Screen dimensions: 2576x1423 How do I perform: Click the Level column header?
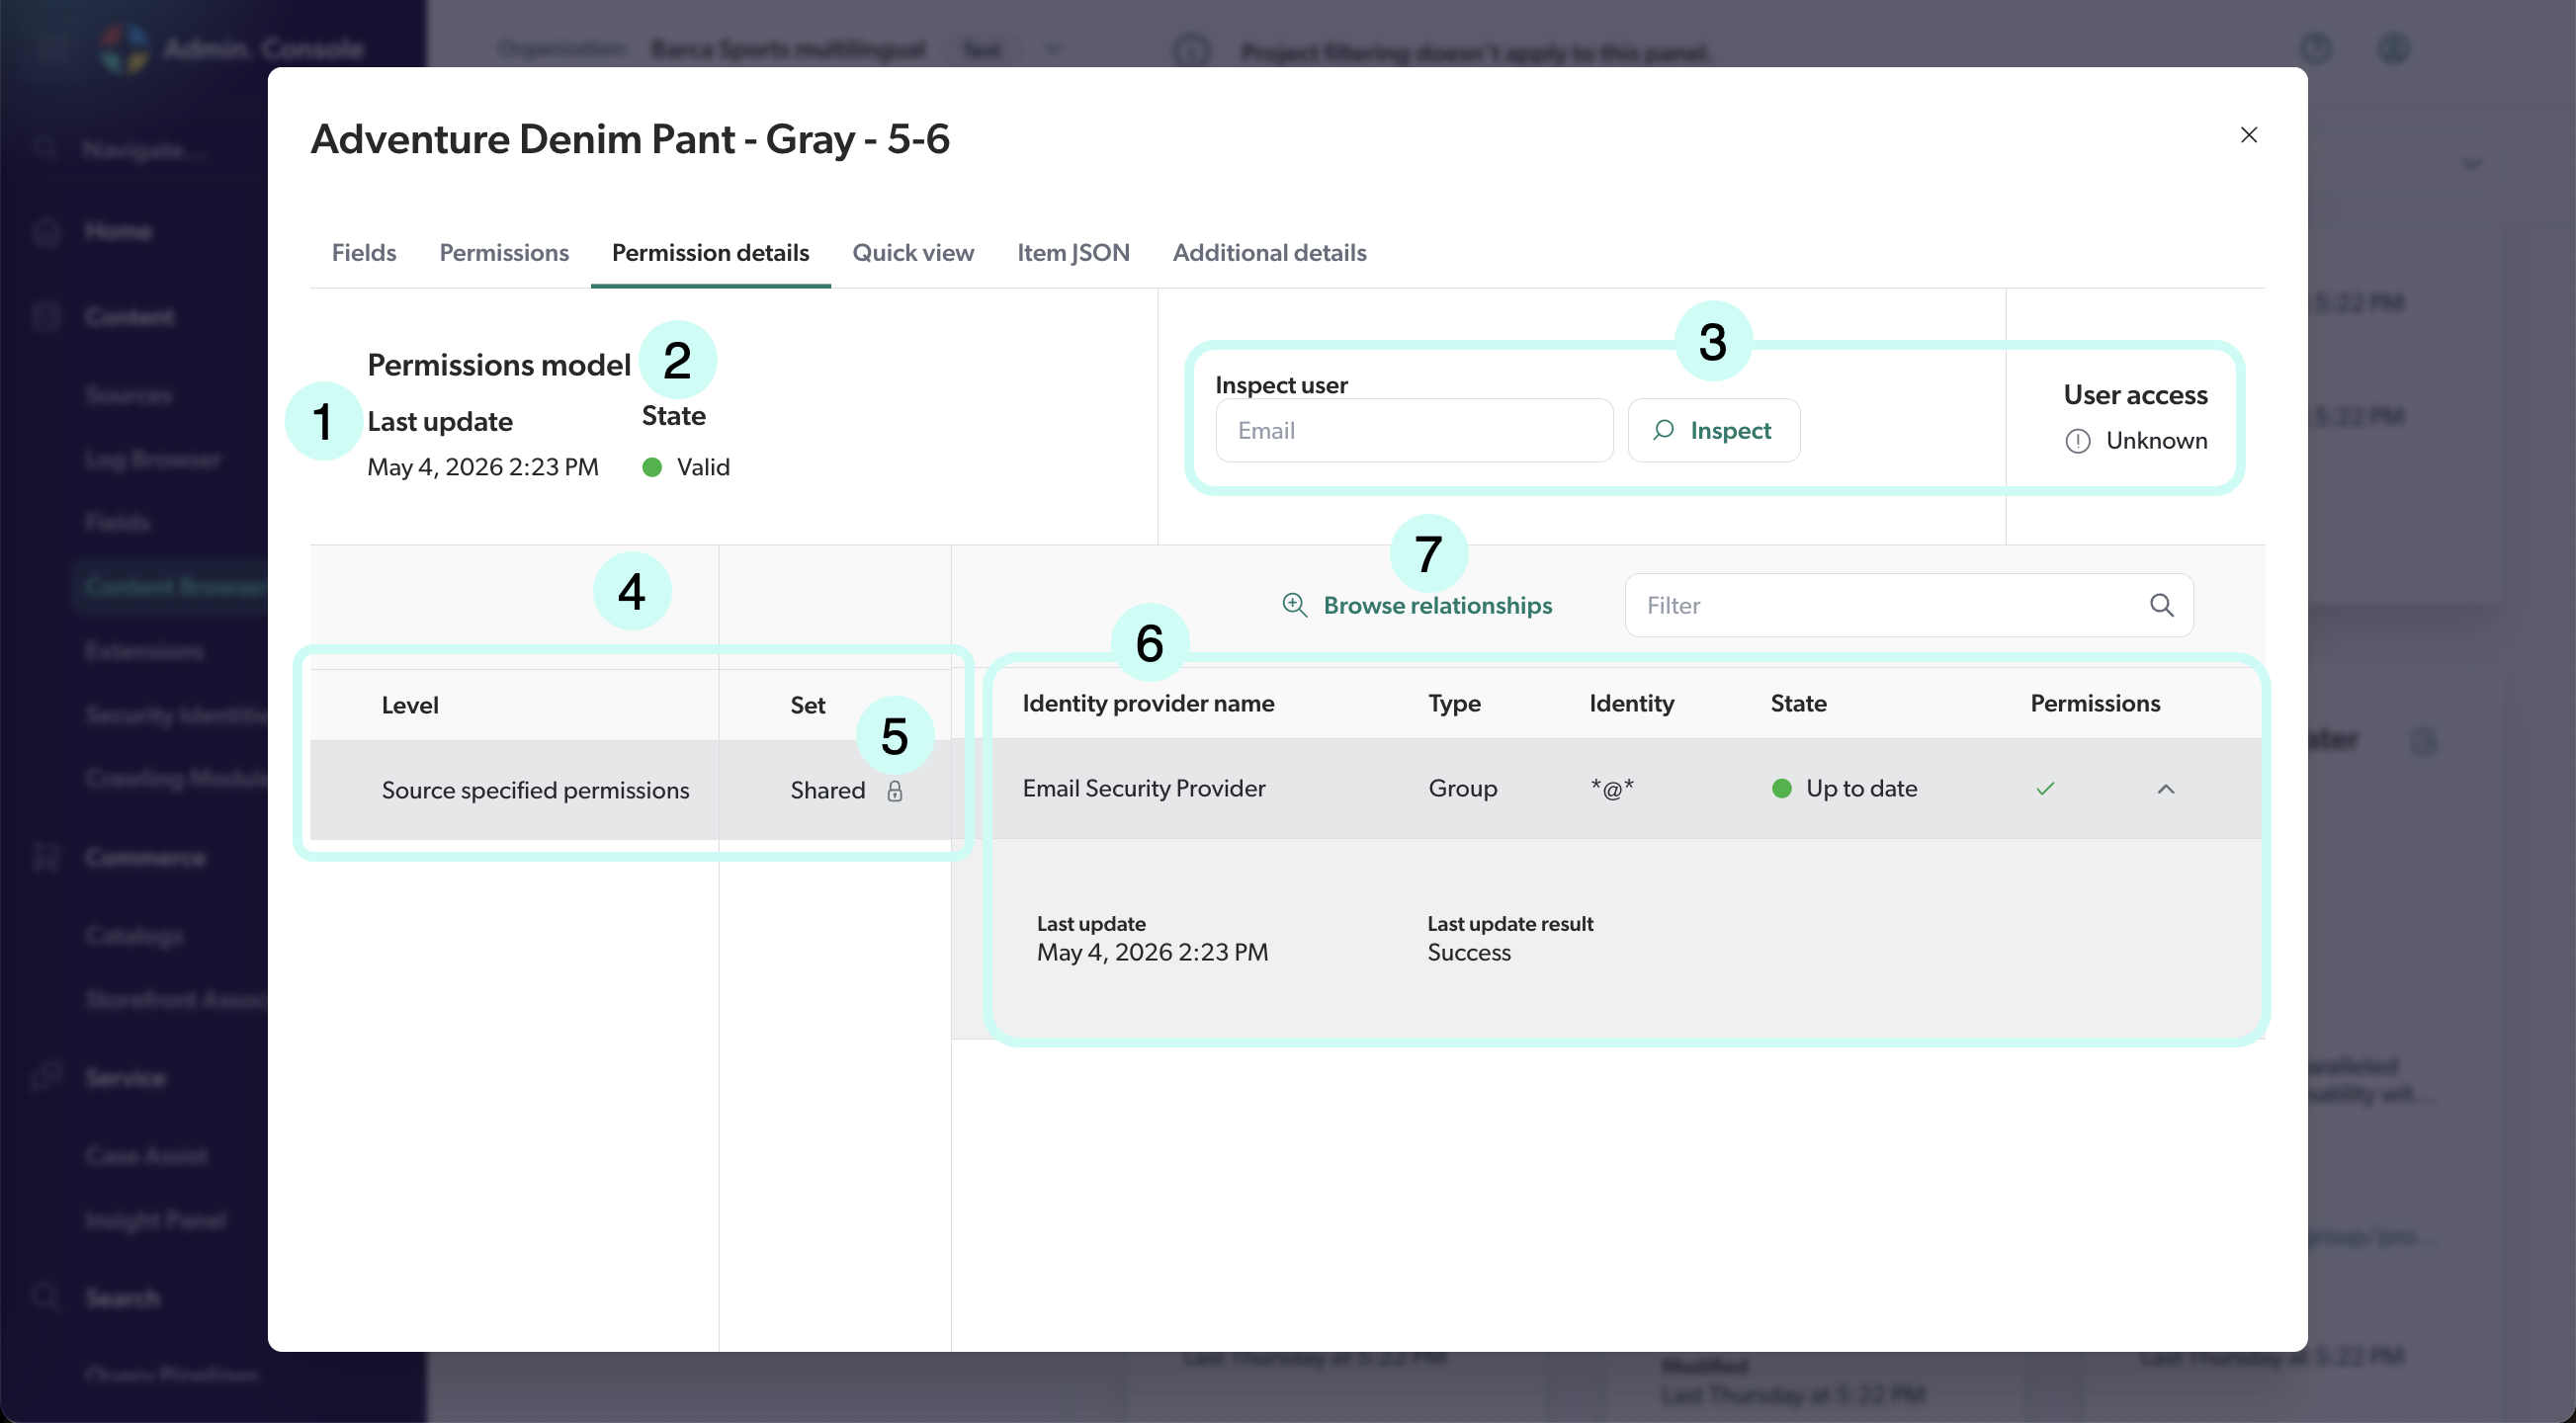[x=410, y=705]
